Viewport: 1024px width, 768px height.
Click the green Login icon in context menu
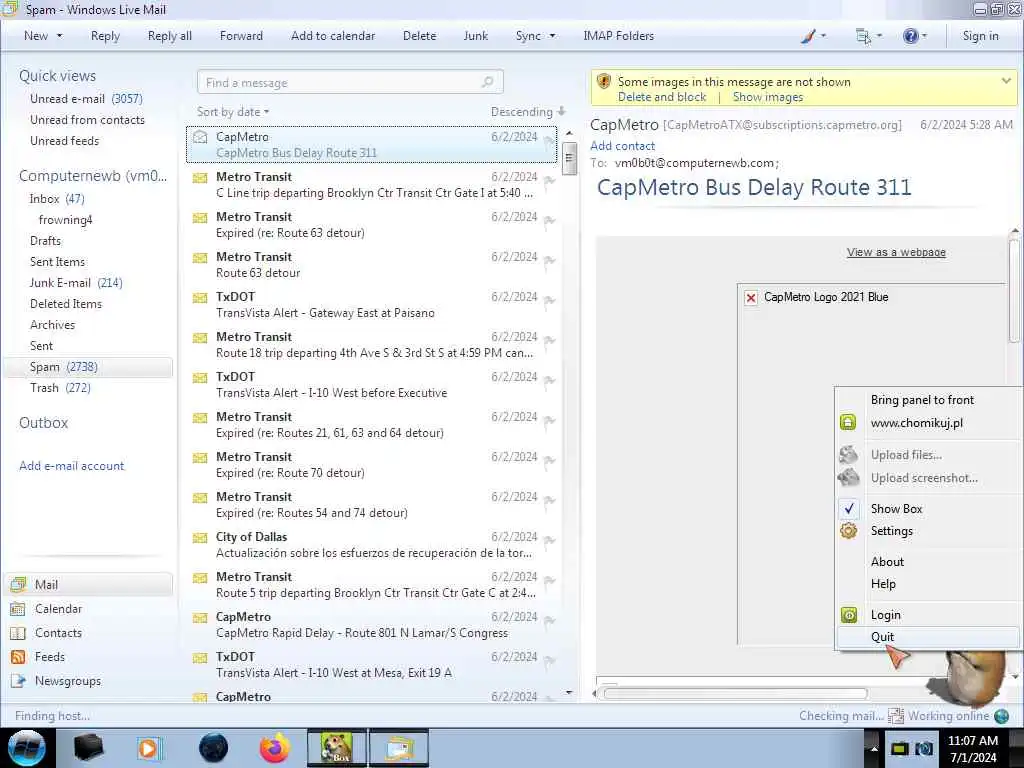click(848, 615)
